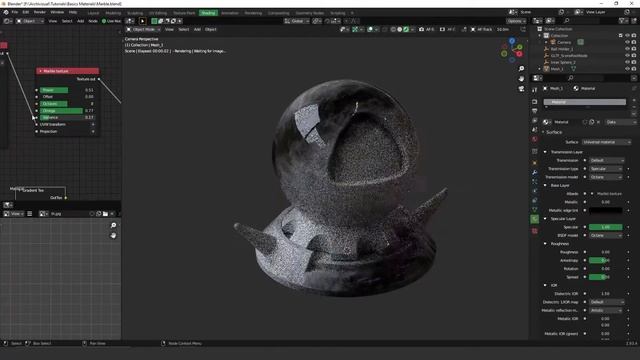Open the BSDF model Octane dropdown

tap(607, 236)
